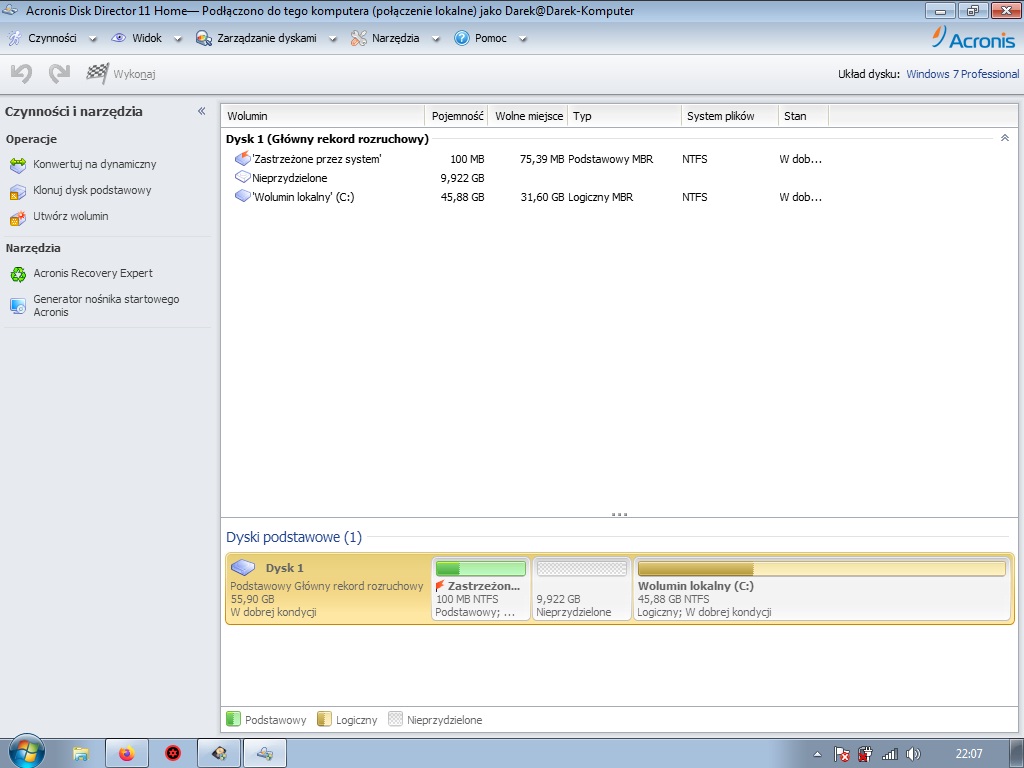The height and width of the screenshot is (768, 1024).
Task: Click the Wykonaj button label
Action: click(x=135, y=74)
